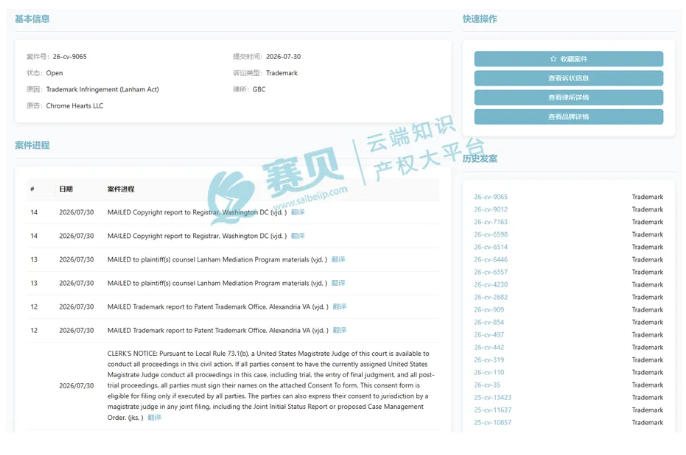This screenshot has width=686, height=455.
Task: Translate the CLERK'S NOTICE entry via 翻译
Action: click(154, 417)
